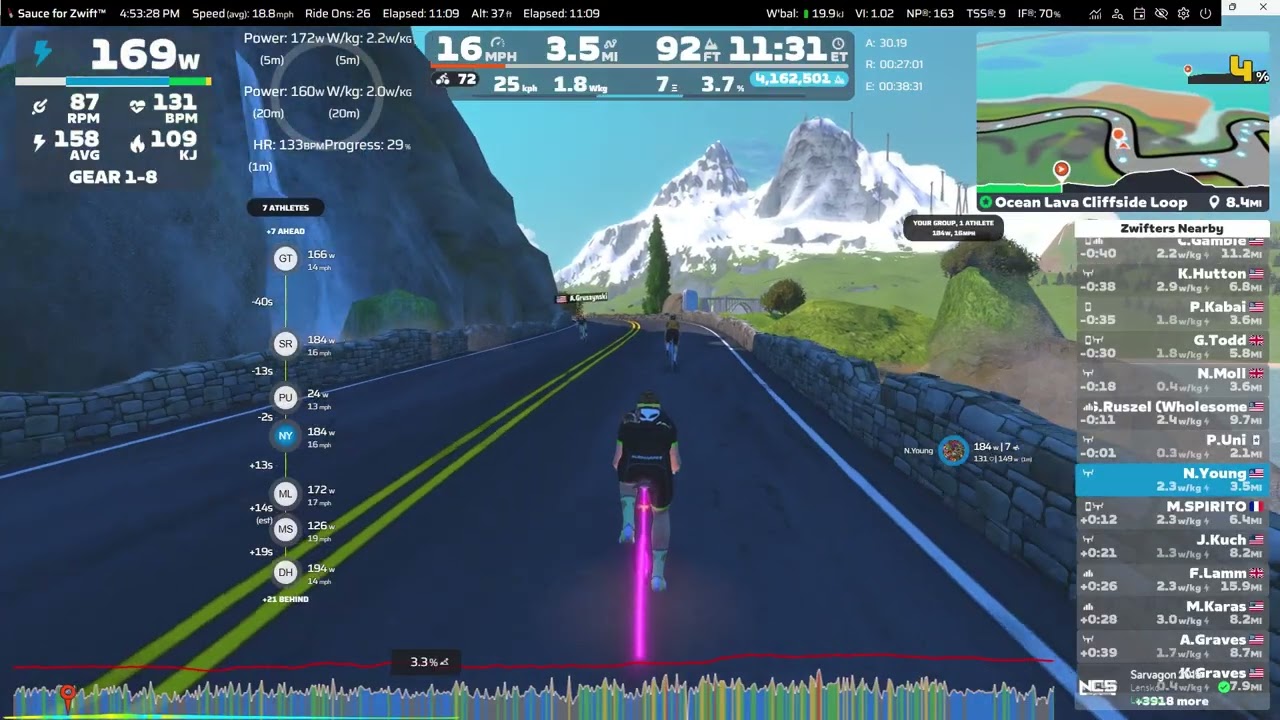
Task: Click the speedometer icon above MPH
Action: [x=497, y=44]
